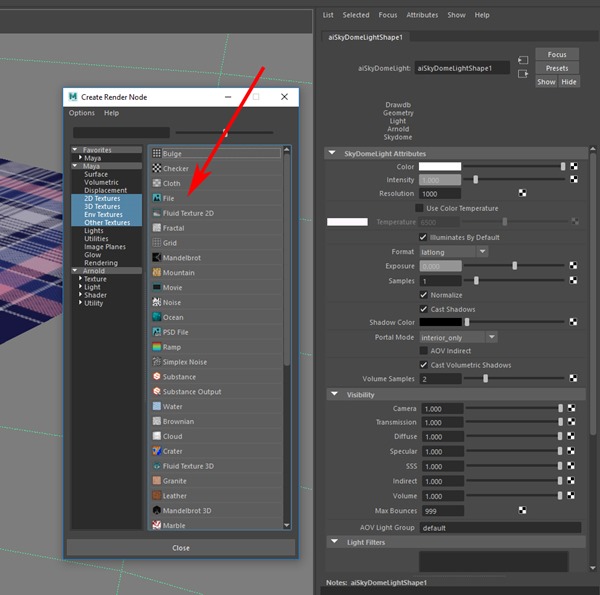Open the List menu in Attribute Editor

point(328,15)
